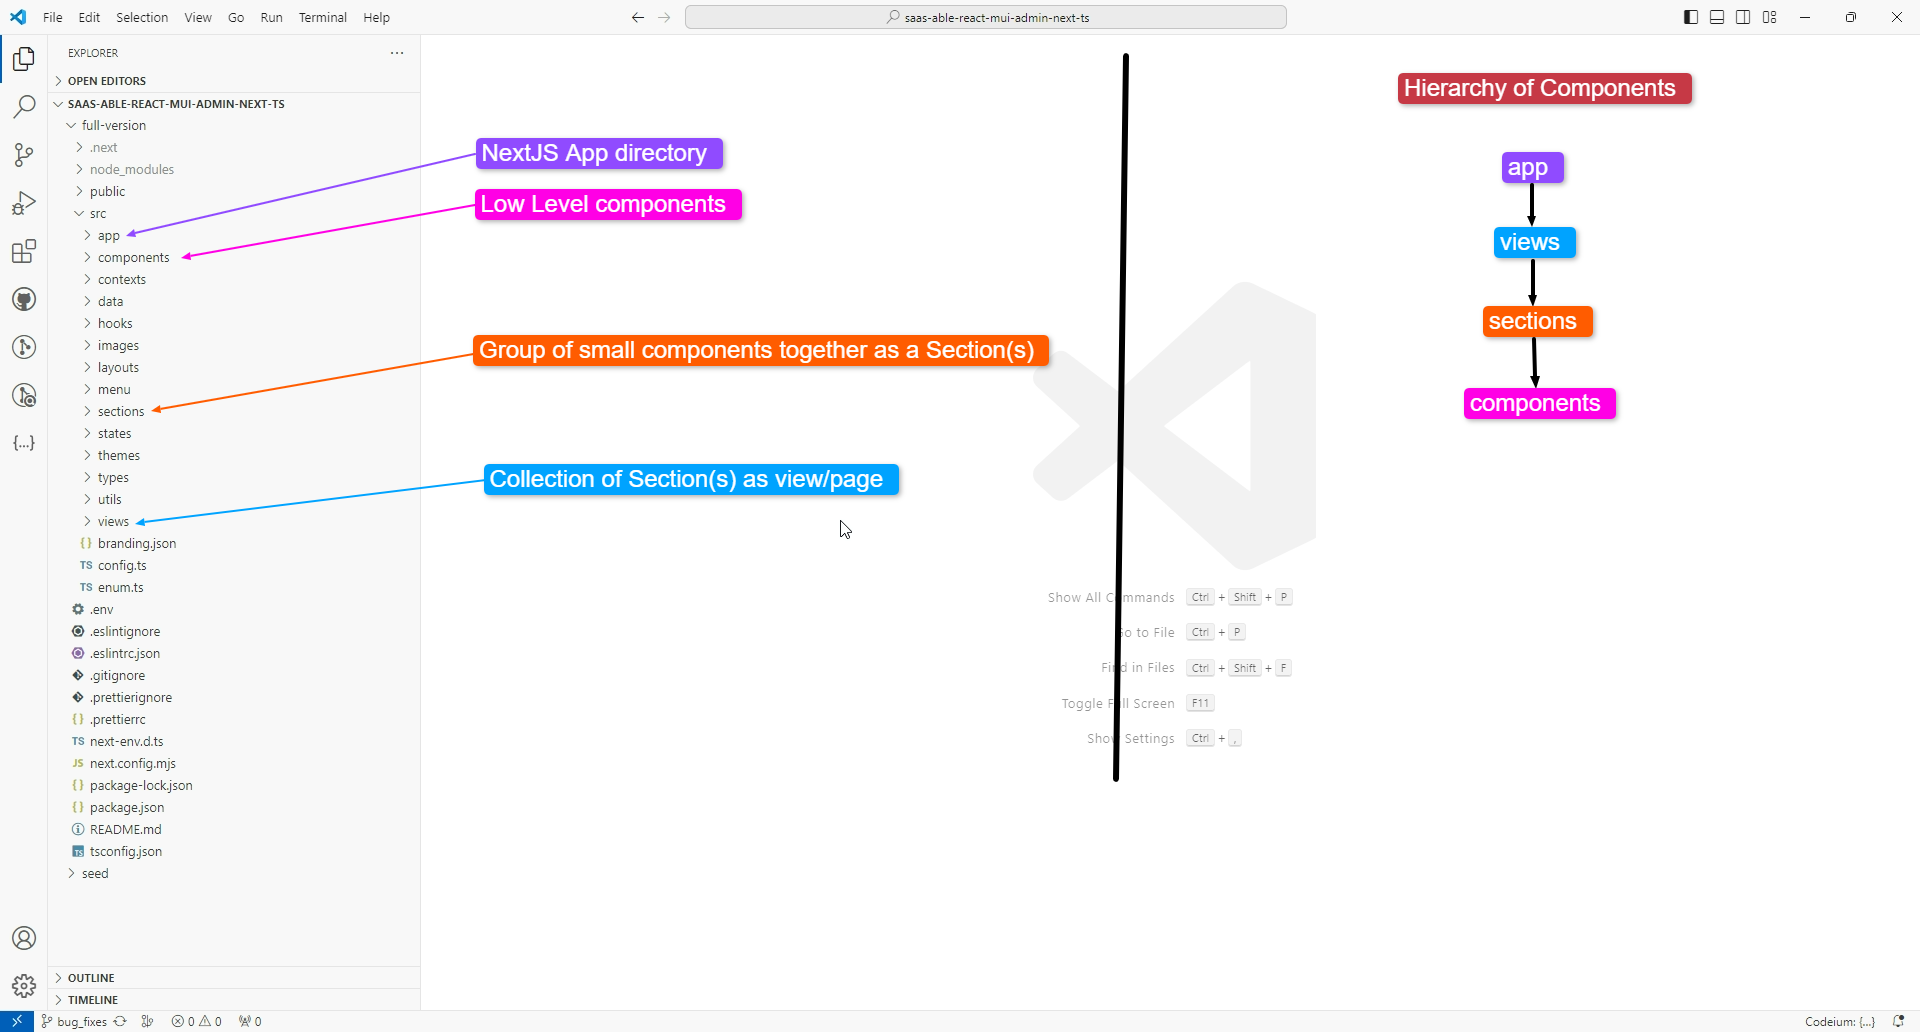Toggle the secondary side bar layout icon

pyautogui.click(x=1743, y=17)
